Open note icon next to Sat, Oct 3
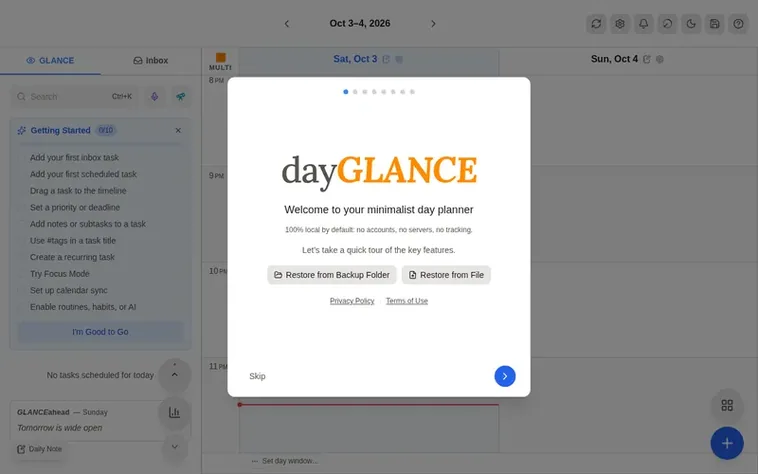The image size is (758, 474). point(386,59)
